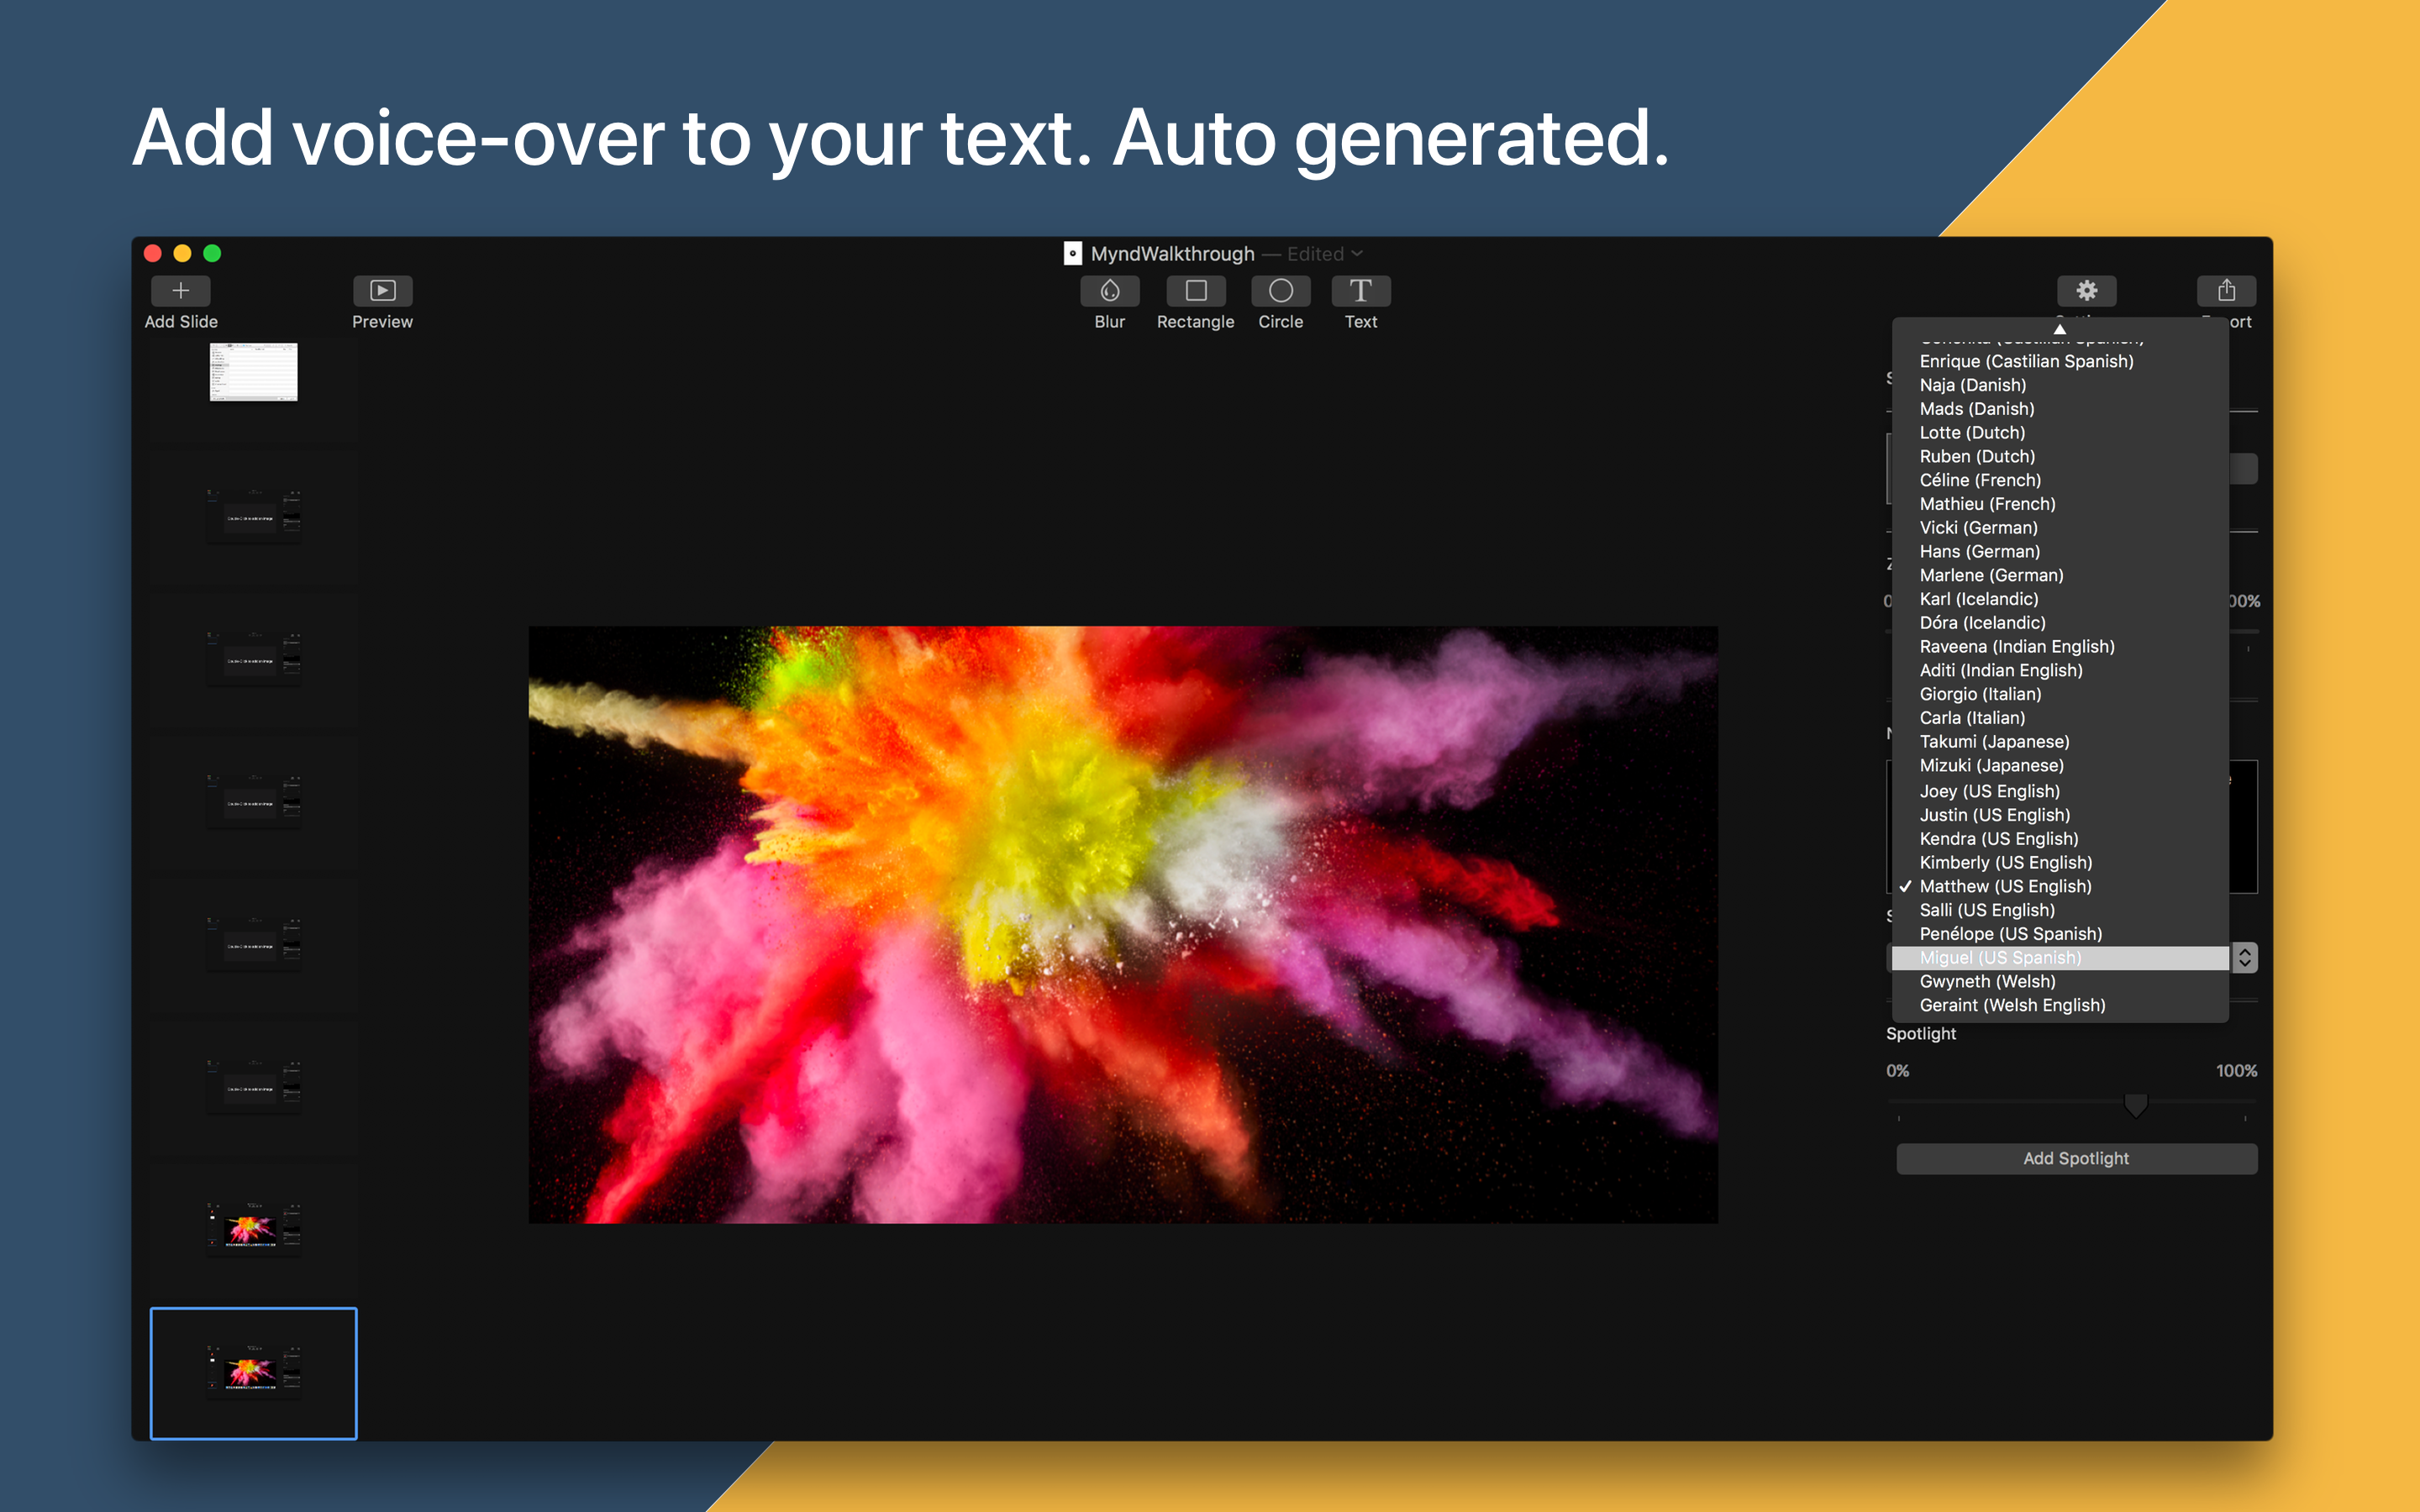Choose Gwyneth (Welsh) voice
Screen dimensions: 2420x1512
click(x=1988, y=981)
